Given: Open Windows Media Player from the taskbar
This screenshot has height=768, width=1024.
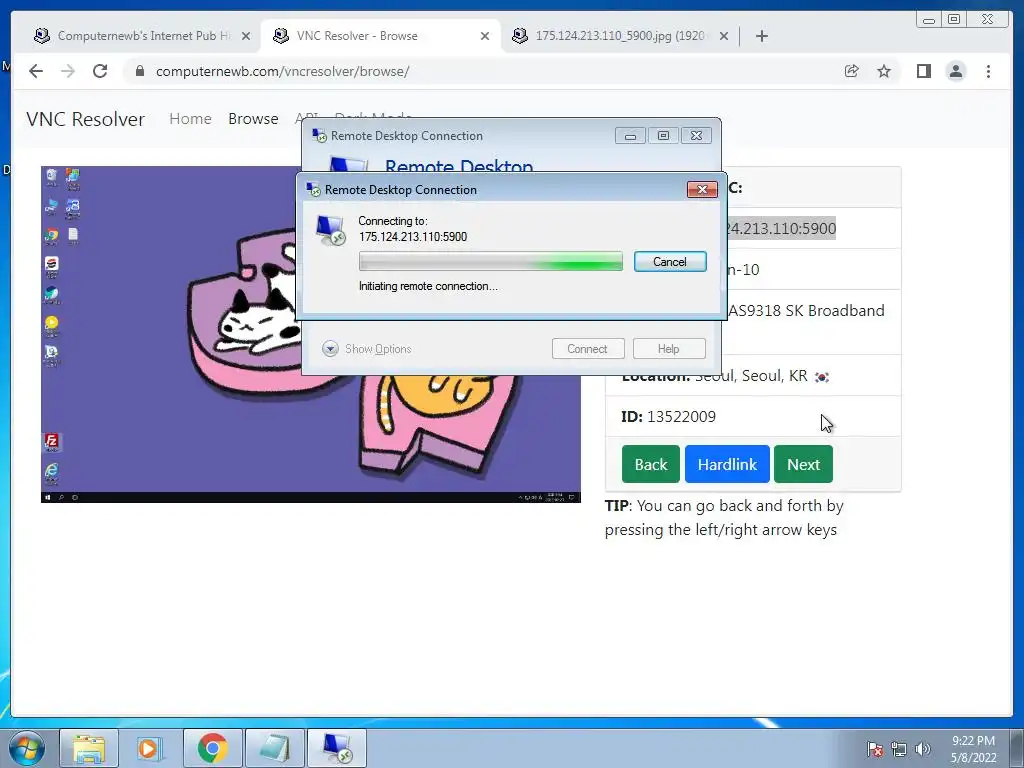Looking at the screenshot, I should click(x=148, y=748).
